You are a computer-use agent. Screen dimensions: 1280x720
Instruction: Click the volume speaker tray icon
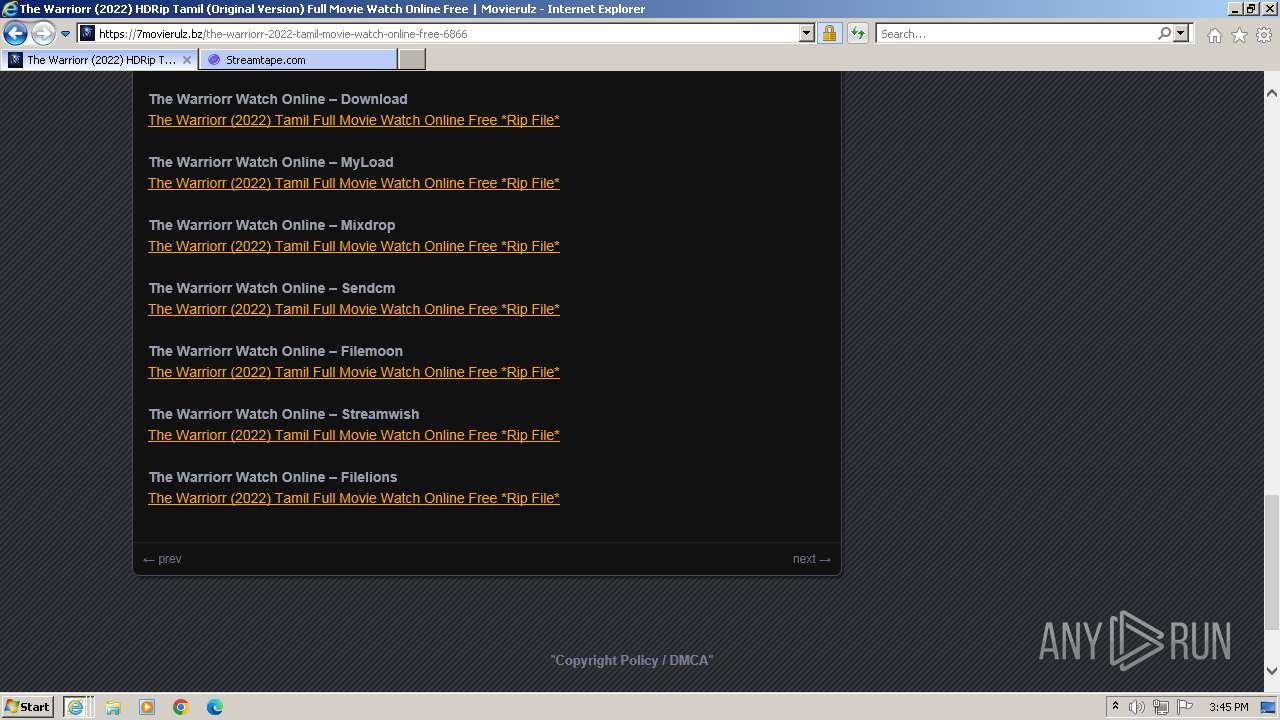(1137, 707)
